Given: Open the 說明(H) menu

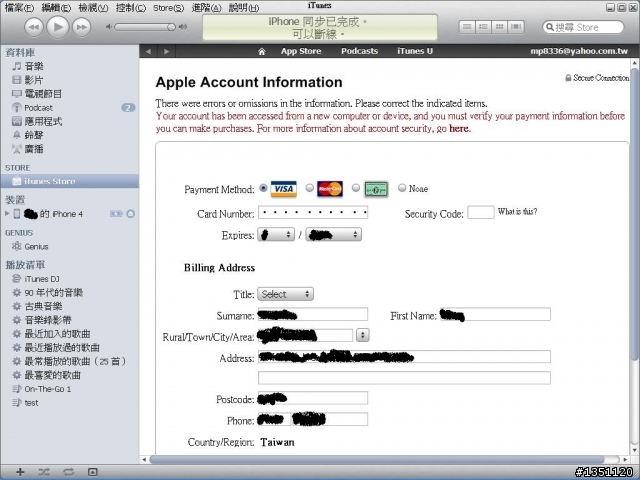Looking at the screenshot, I should (244, 8).
